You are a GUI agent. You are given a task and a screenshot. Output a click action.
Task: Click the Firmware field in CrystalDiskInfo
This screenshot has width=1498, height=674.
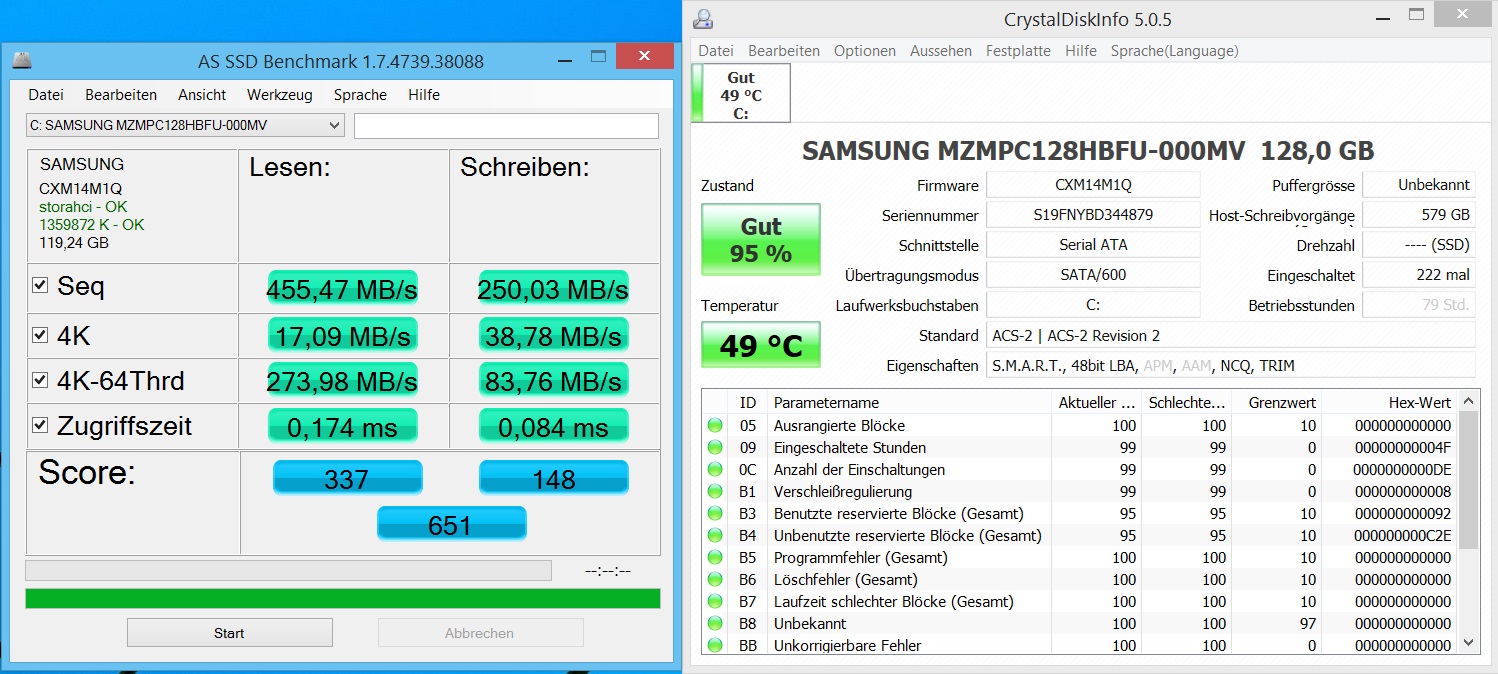1093,185
